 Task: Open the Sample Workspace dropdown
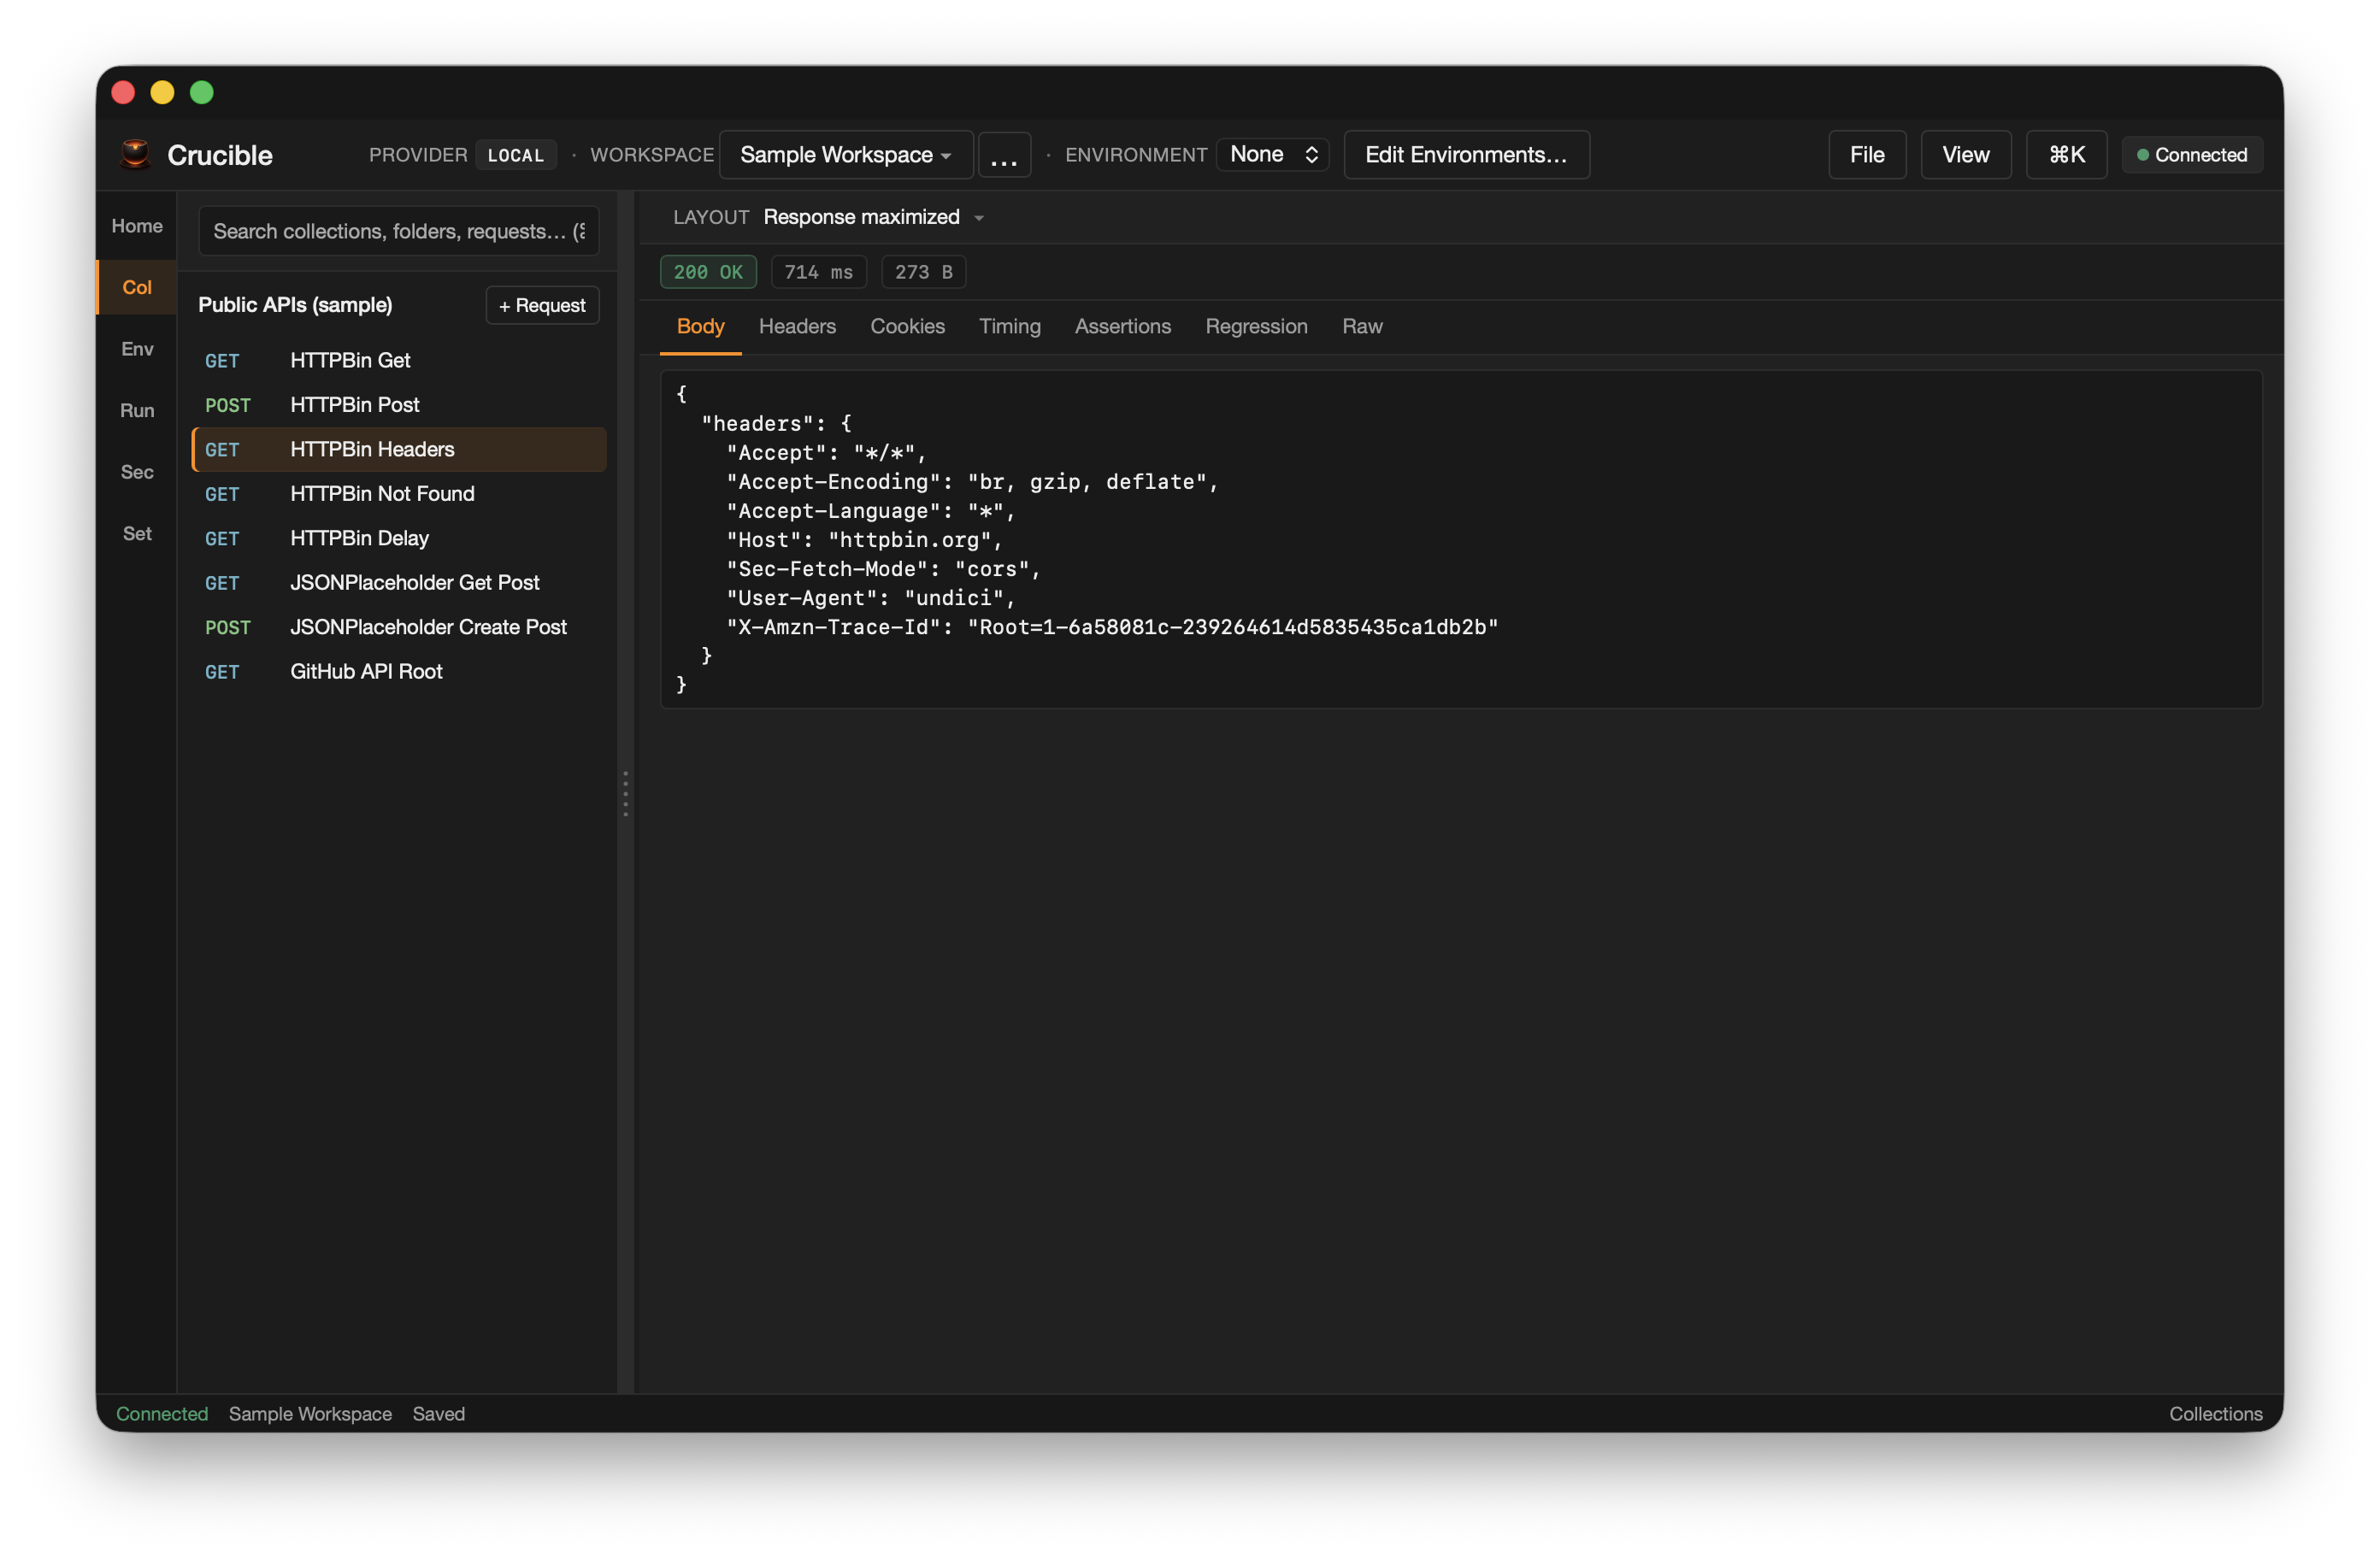click(x=846, y=155)
